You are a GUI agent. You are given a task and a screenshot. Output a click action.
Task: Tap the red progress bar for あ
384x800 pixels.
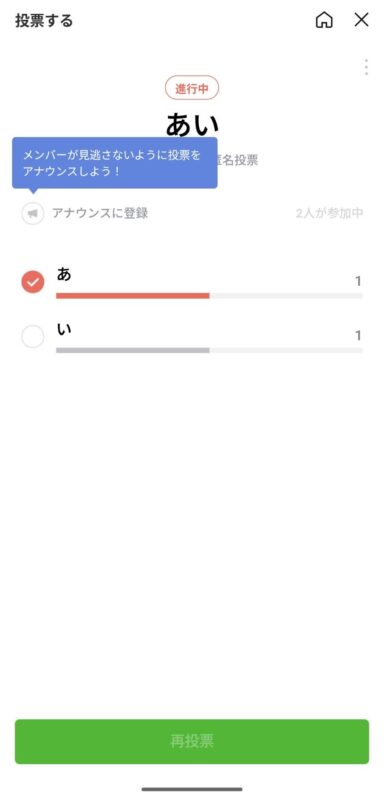[x=133, y=295]
